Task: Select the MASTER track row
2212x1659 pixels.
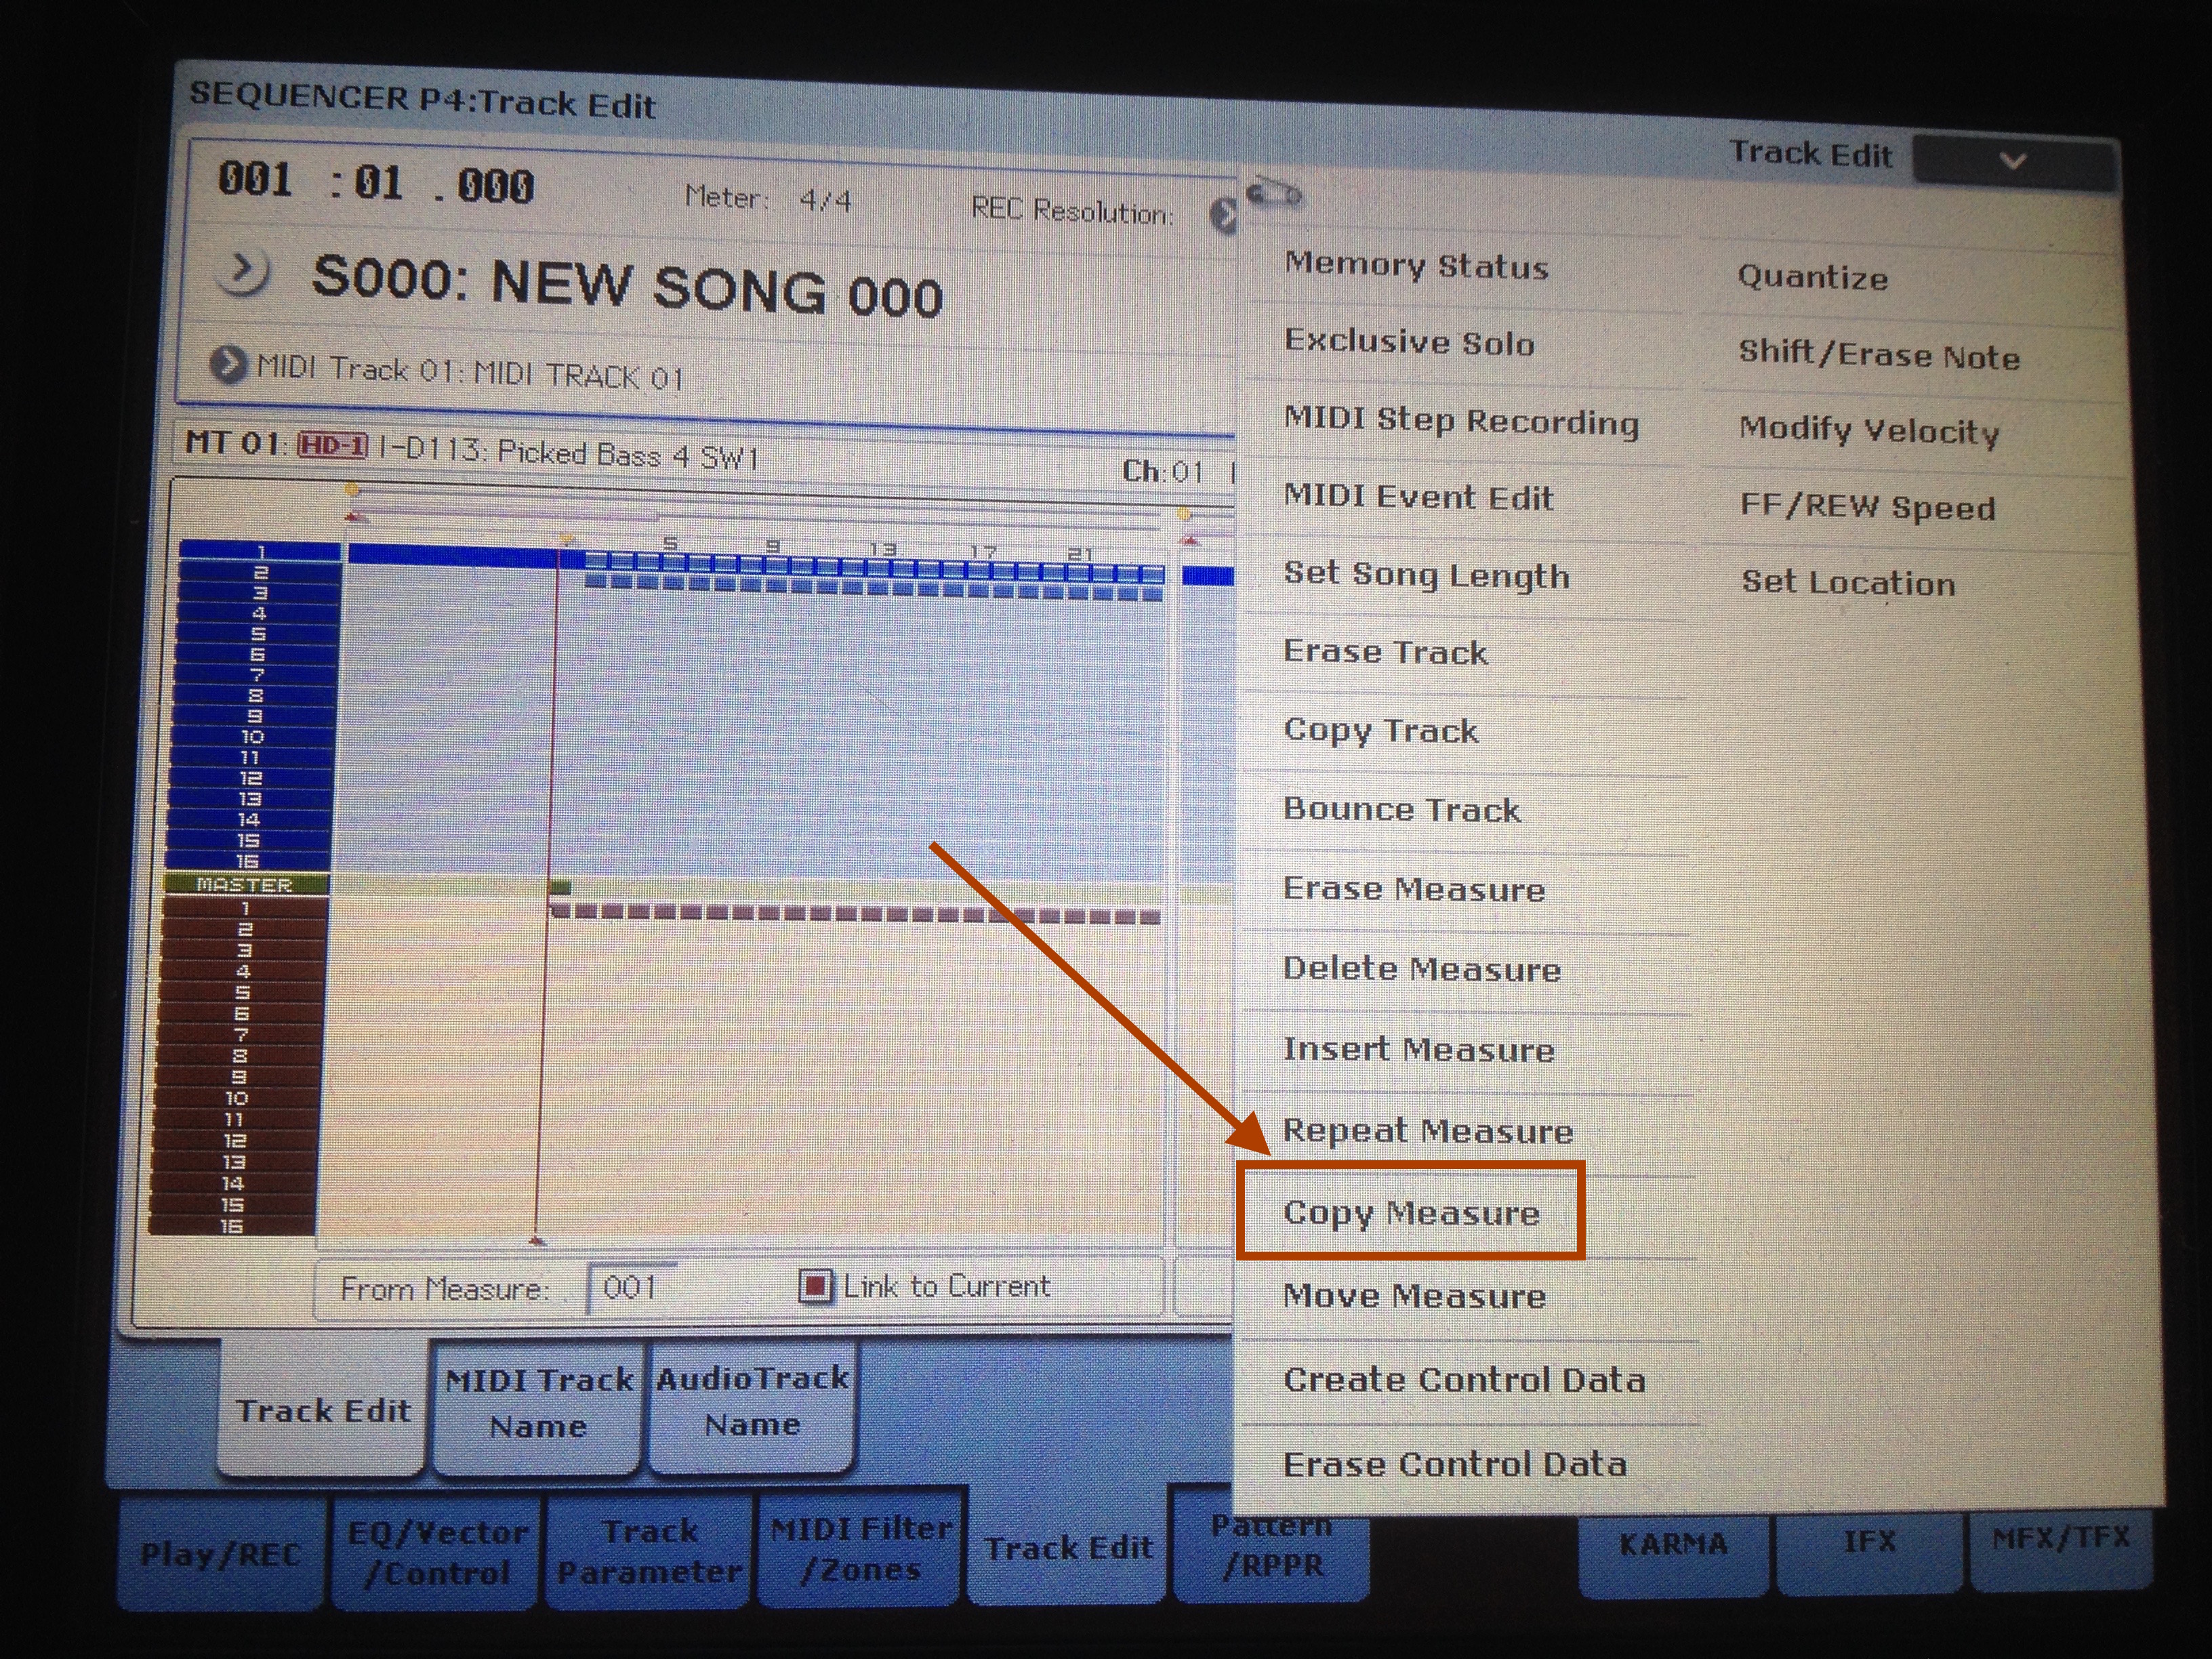Action: 245,885
